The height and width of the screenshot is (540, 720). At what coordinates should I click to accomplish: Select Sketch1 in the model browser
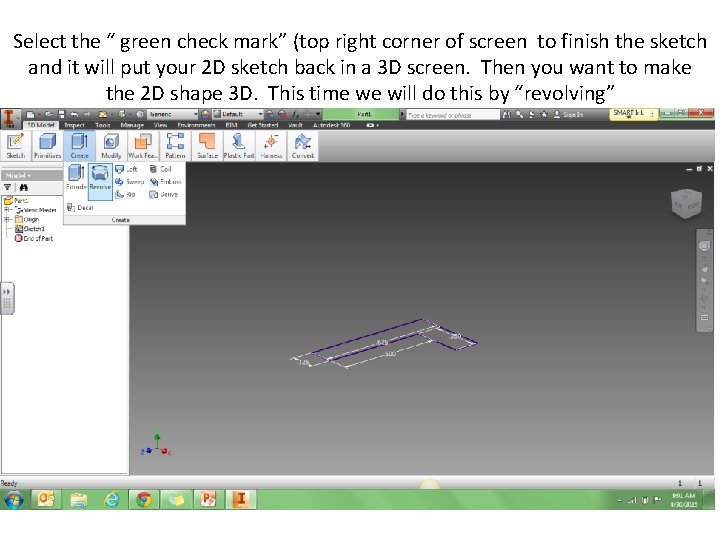tap(30, 229)
